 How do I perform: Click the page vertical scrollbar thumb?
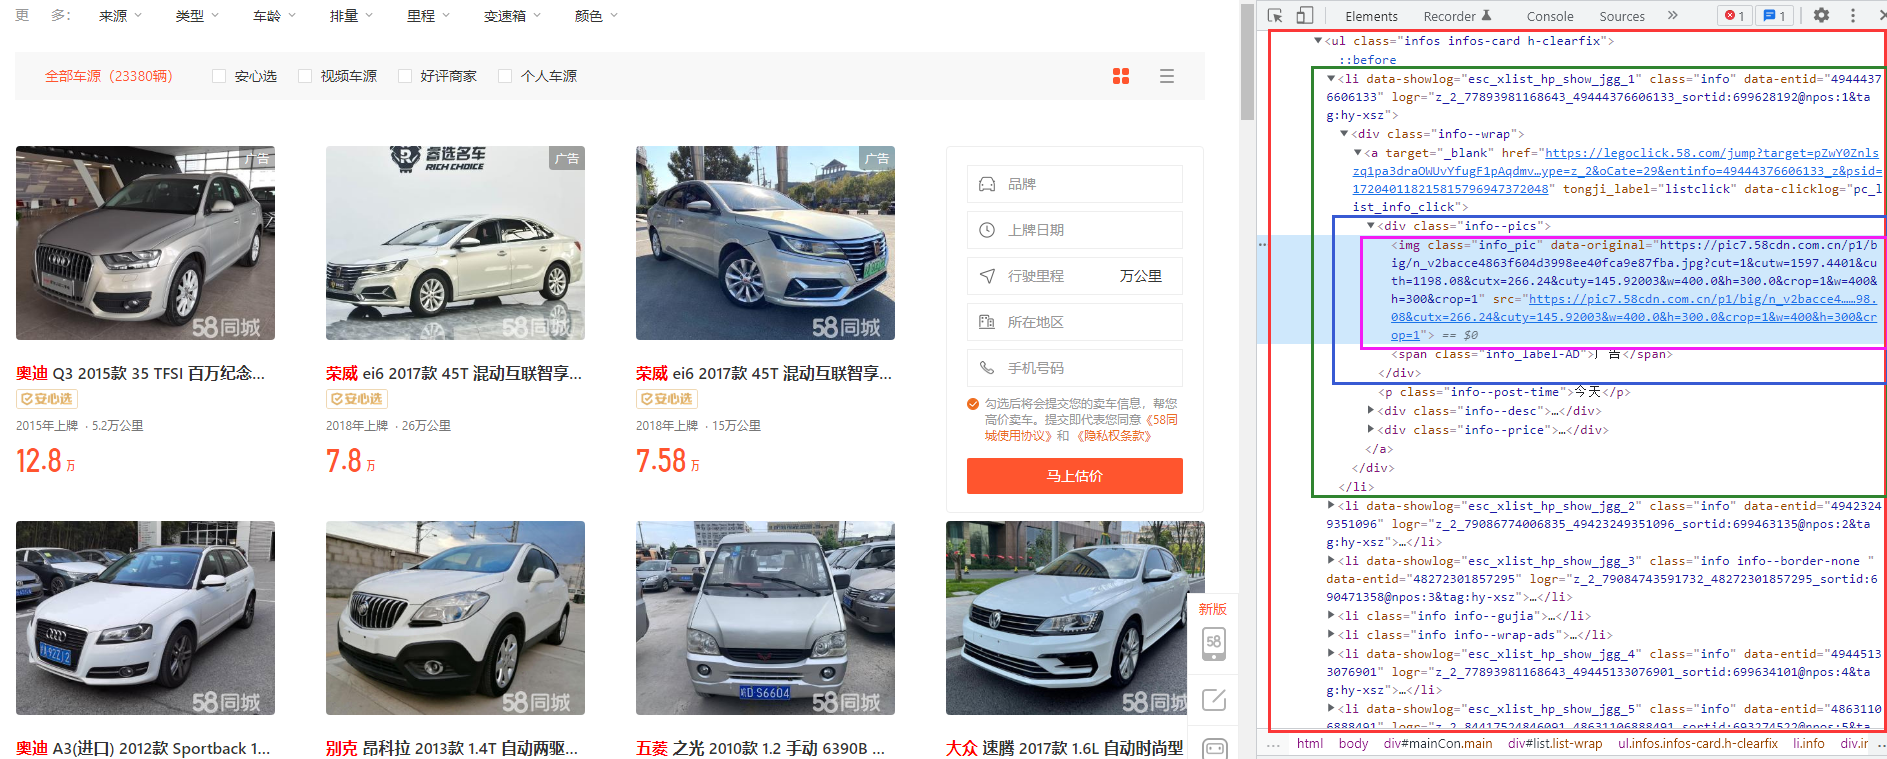click(x=1247, y=61)
